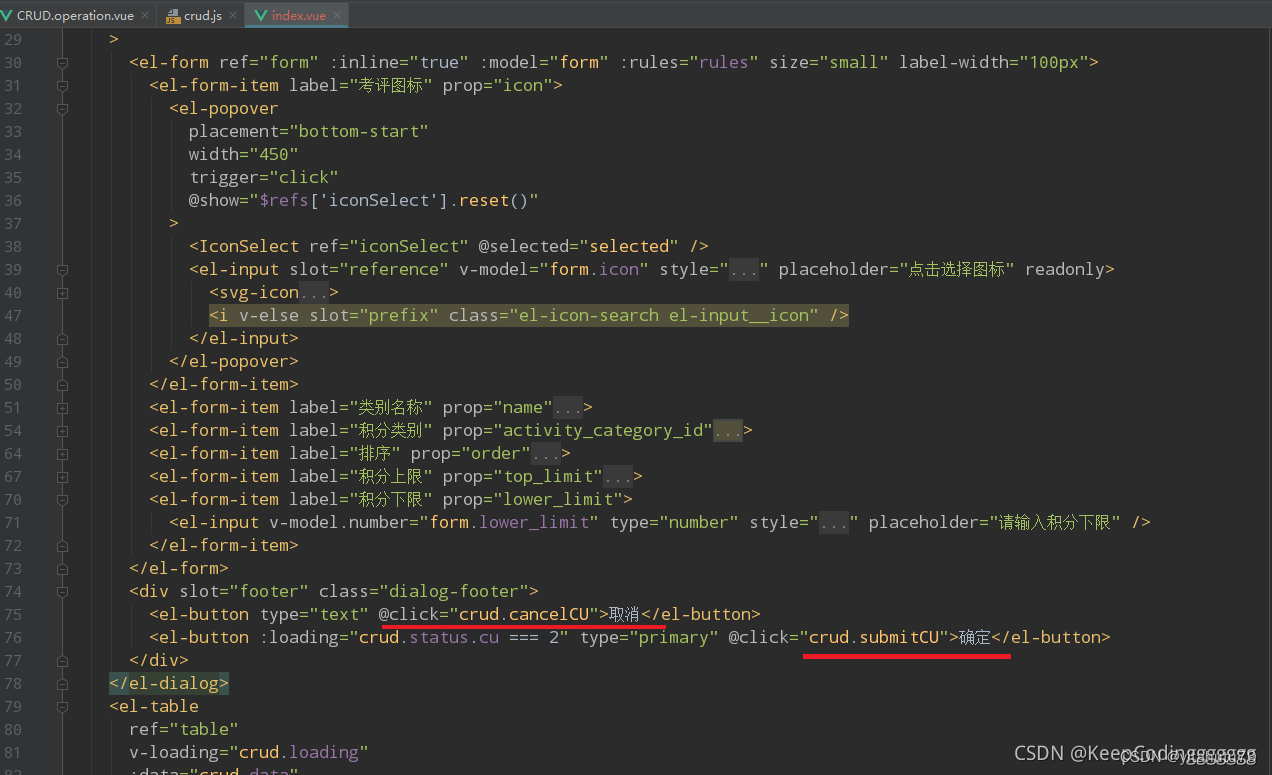This screenshot has height=775, width=1272.
Task: Collapse the el-table block at line 79
Action: [62, 706]
